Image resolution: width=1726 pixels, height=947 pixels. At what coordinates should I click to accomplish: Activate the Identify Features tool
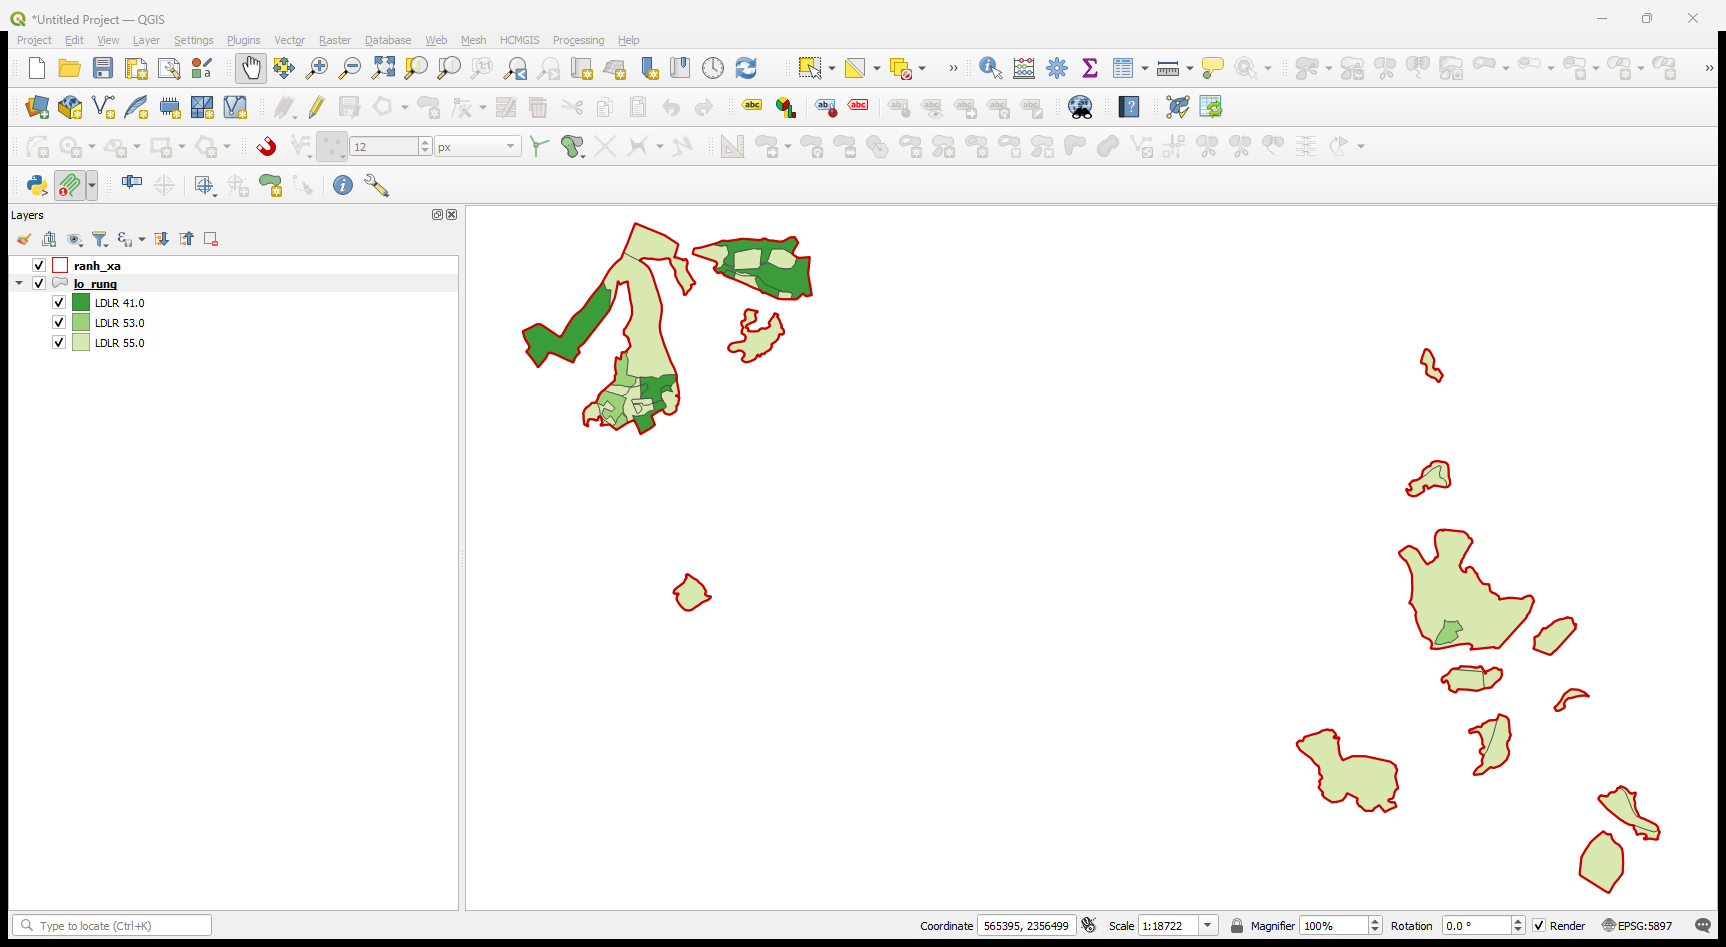(990, 68)
